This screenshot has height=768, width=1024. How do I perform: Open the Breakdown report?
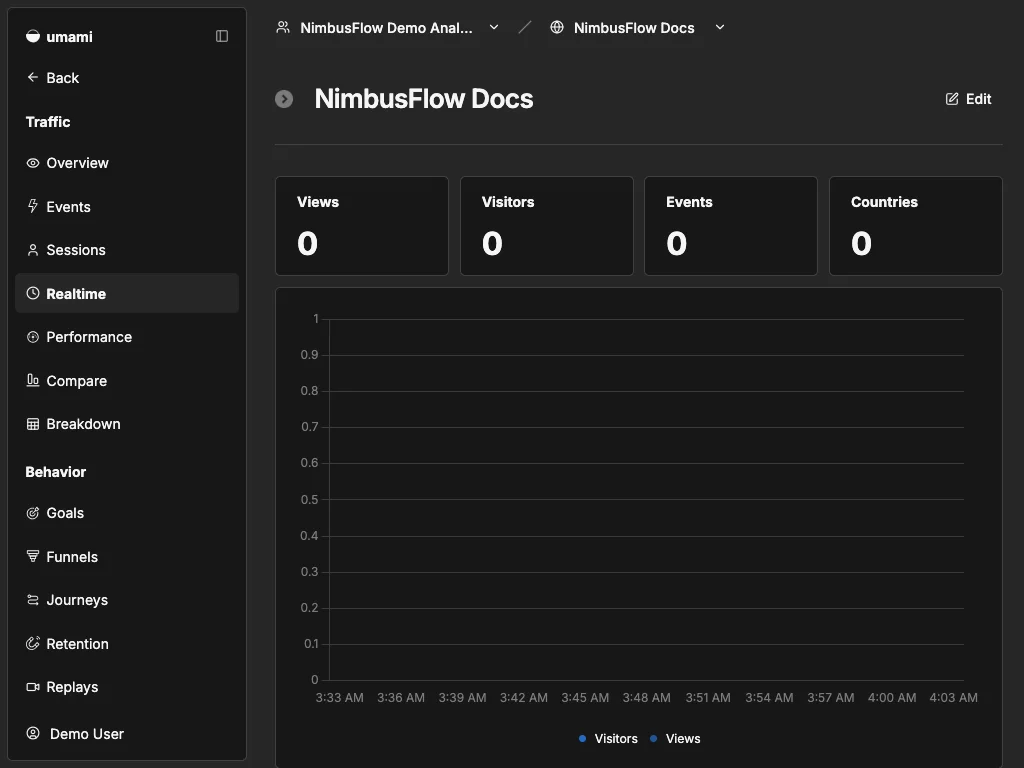pos(127,424)
